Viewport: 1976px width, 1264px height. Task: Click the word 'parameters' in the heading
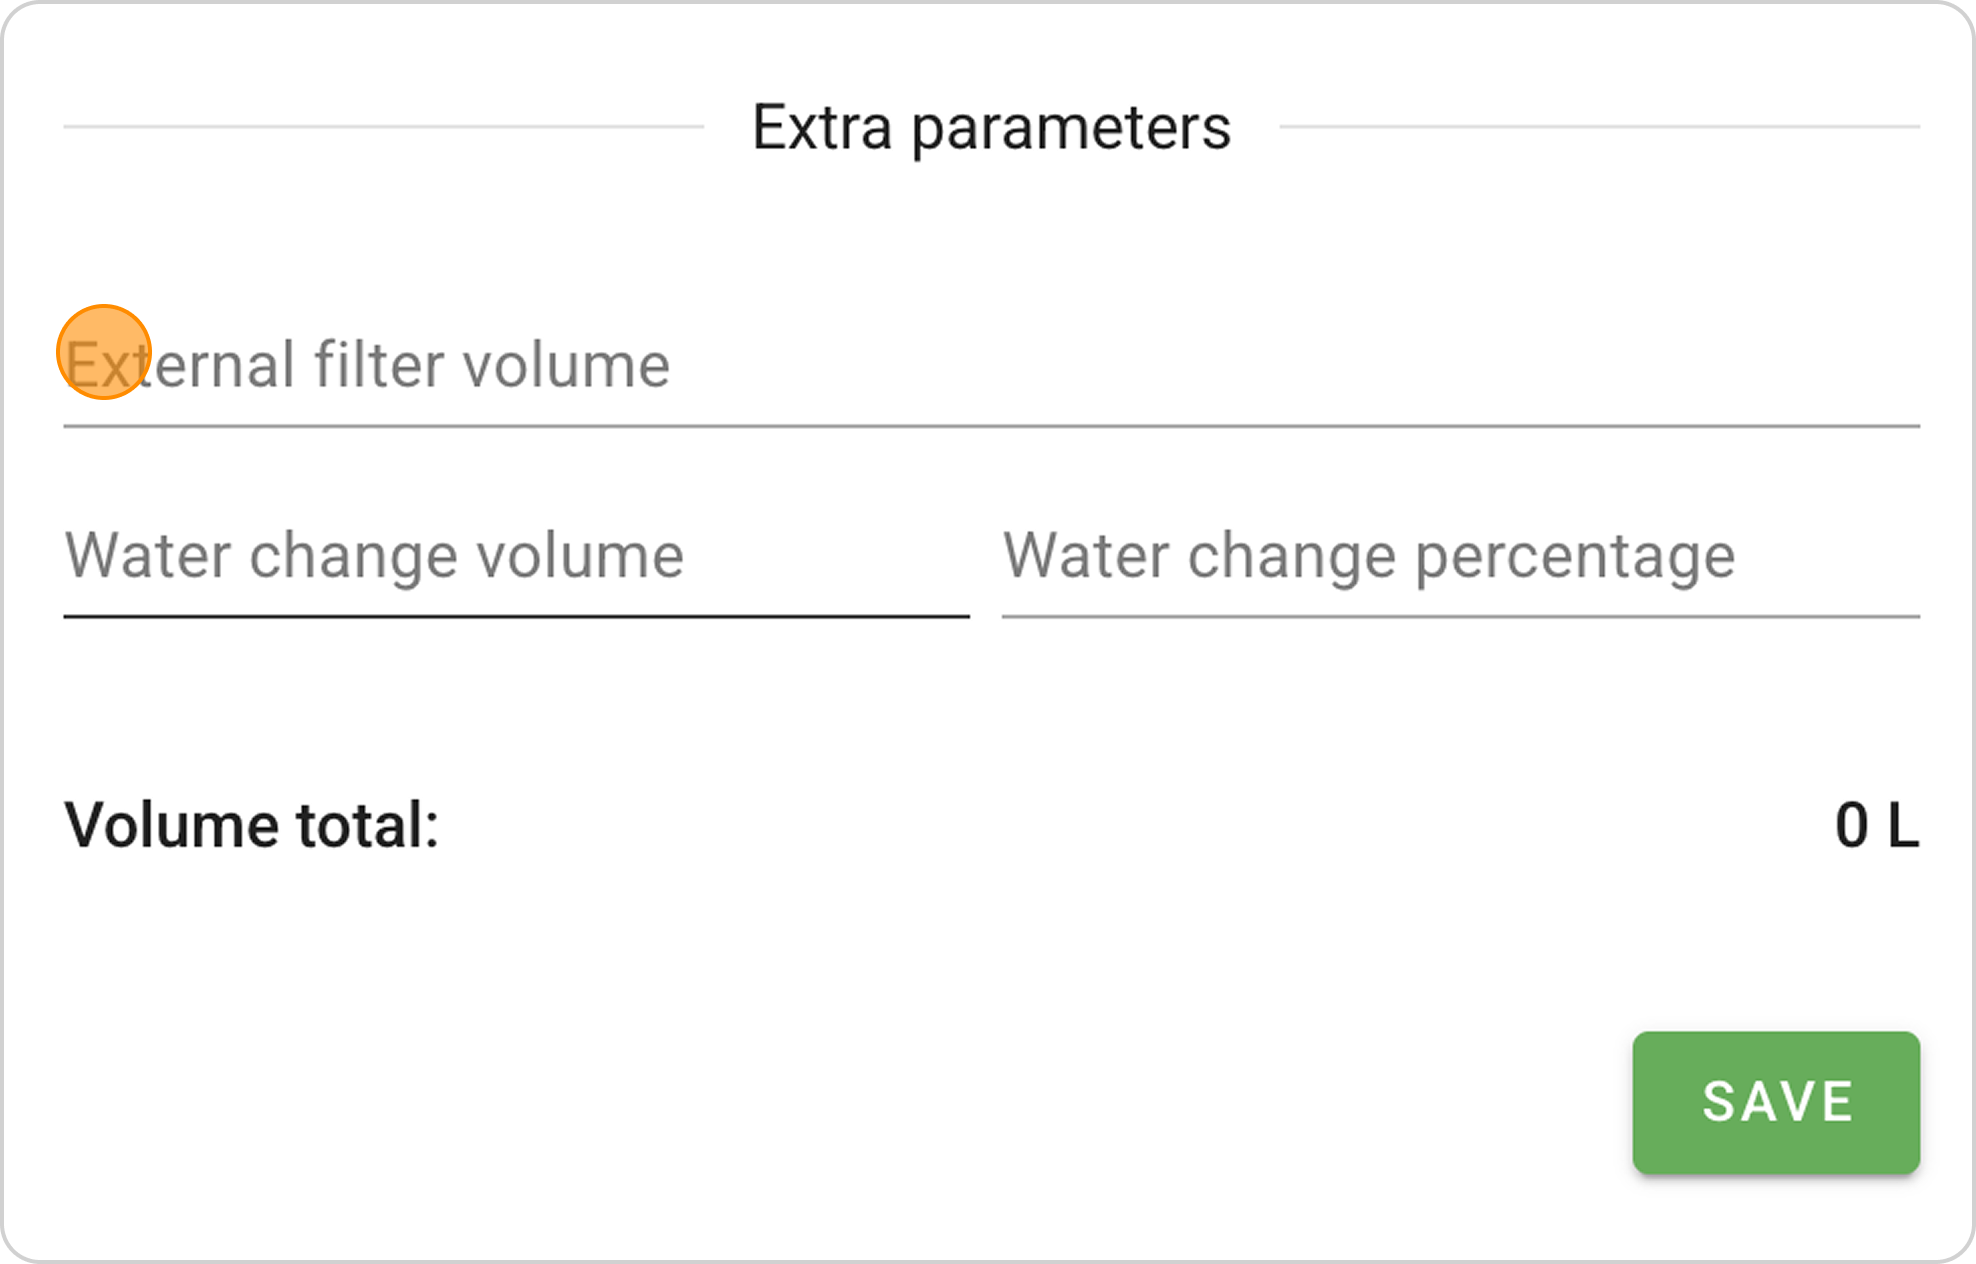[1071, 130]
